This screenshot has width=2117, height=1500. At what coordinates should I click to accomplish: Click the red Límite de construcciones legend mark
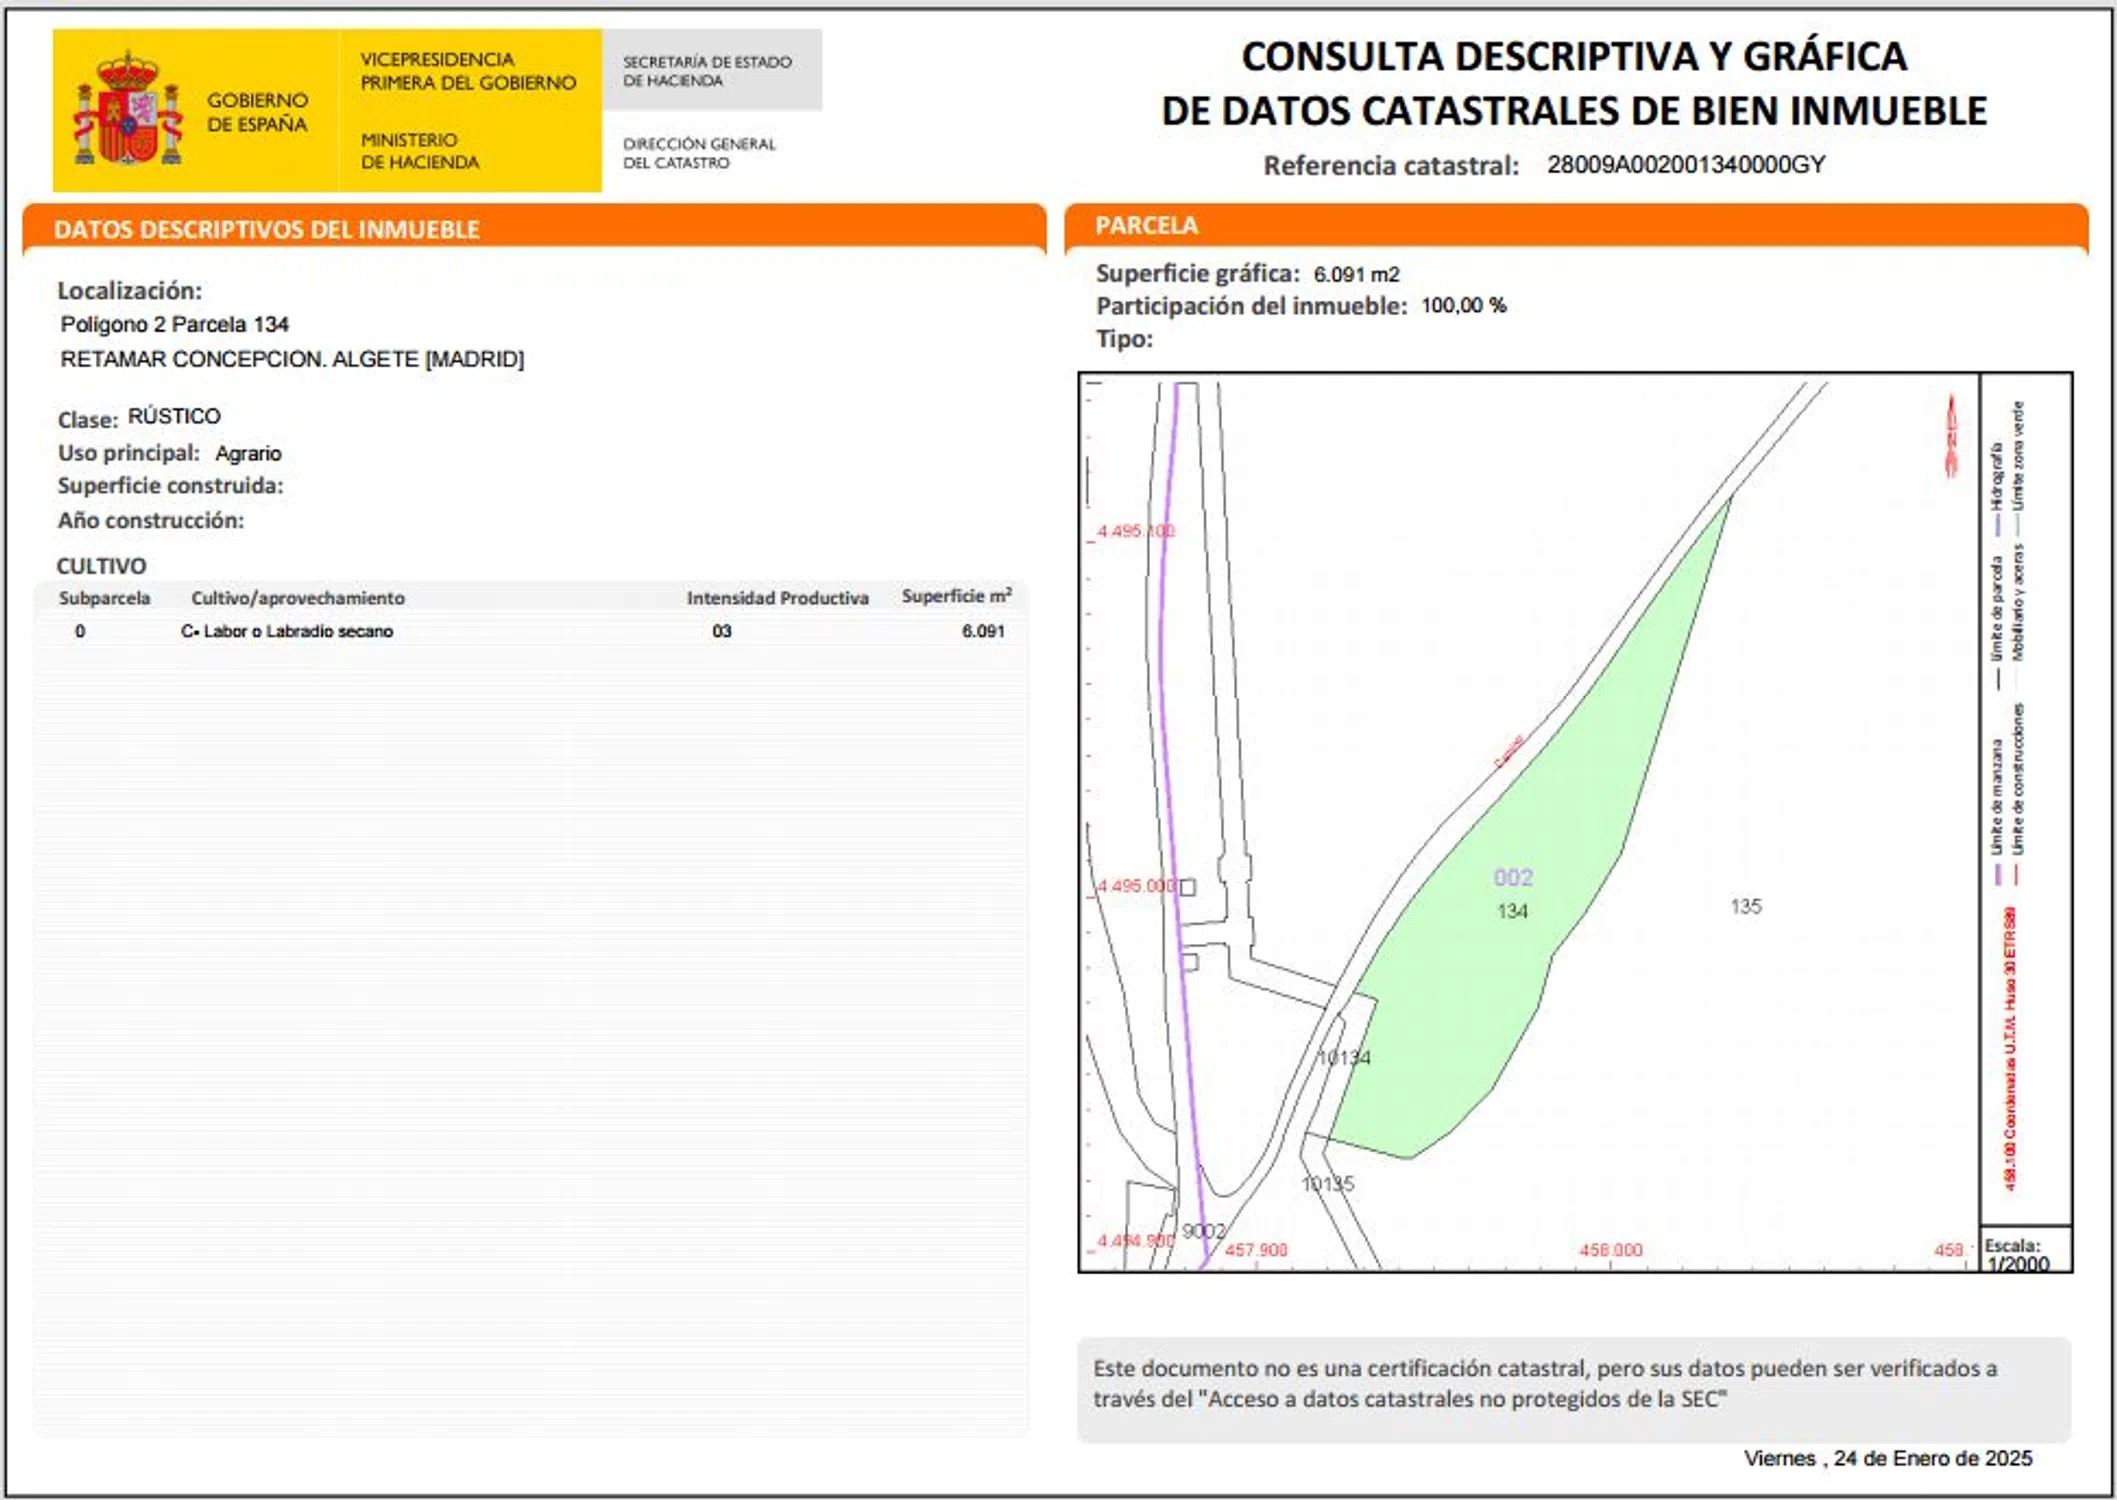coord(2016,875)
